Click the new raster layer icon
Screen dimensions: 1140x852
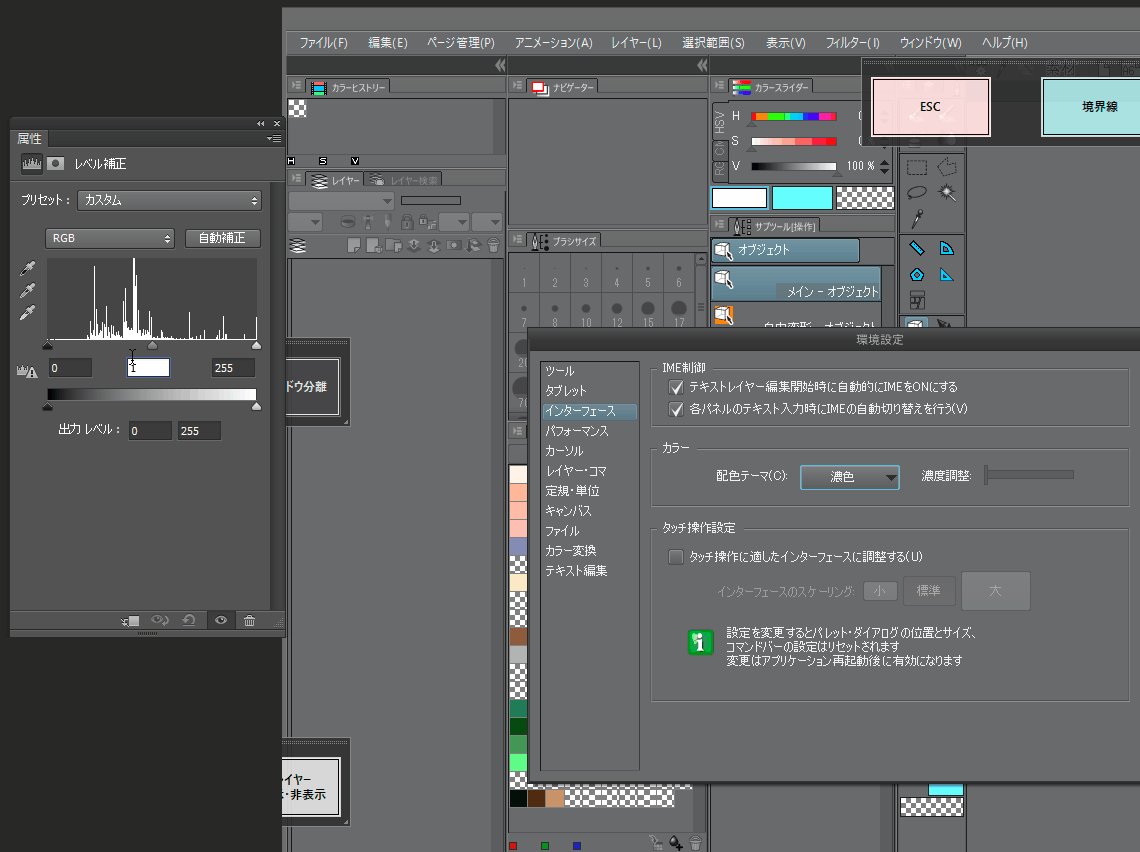(x=354, y=246)
